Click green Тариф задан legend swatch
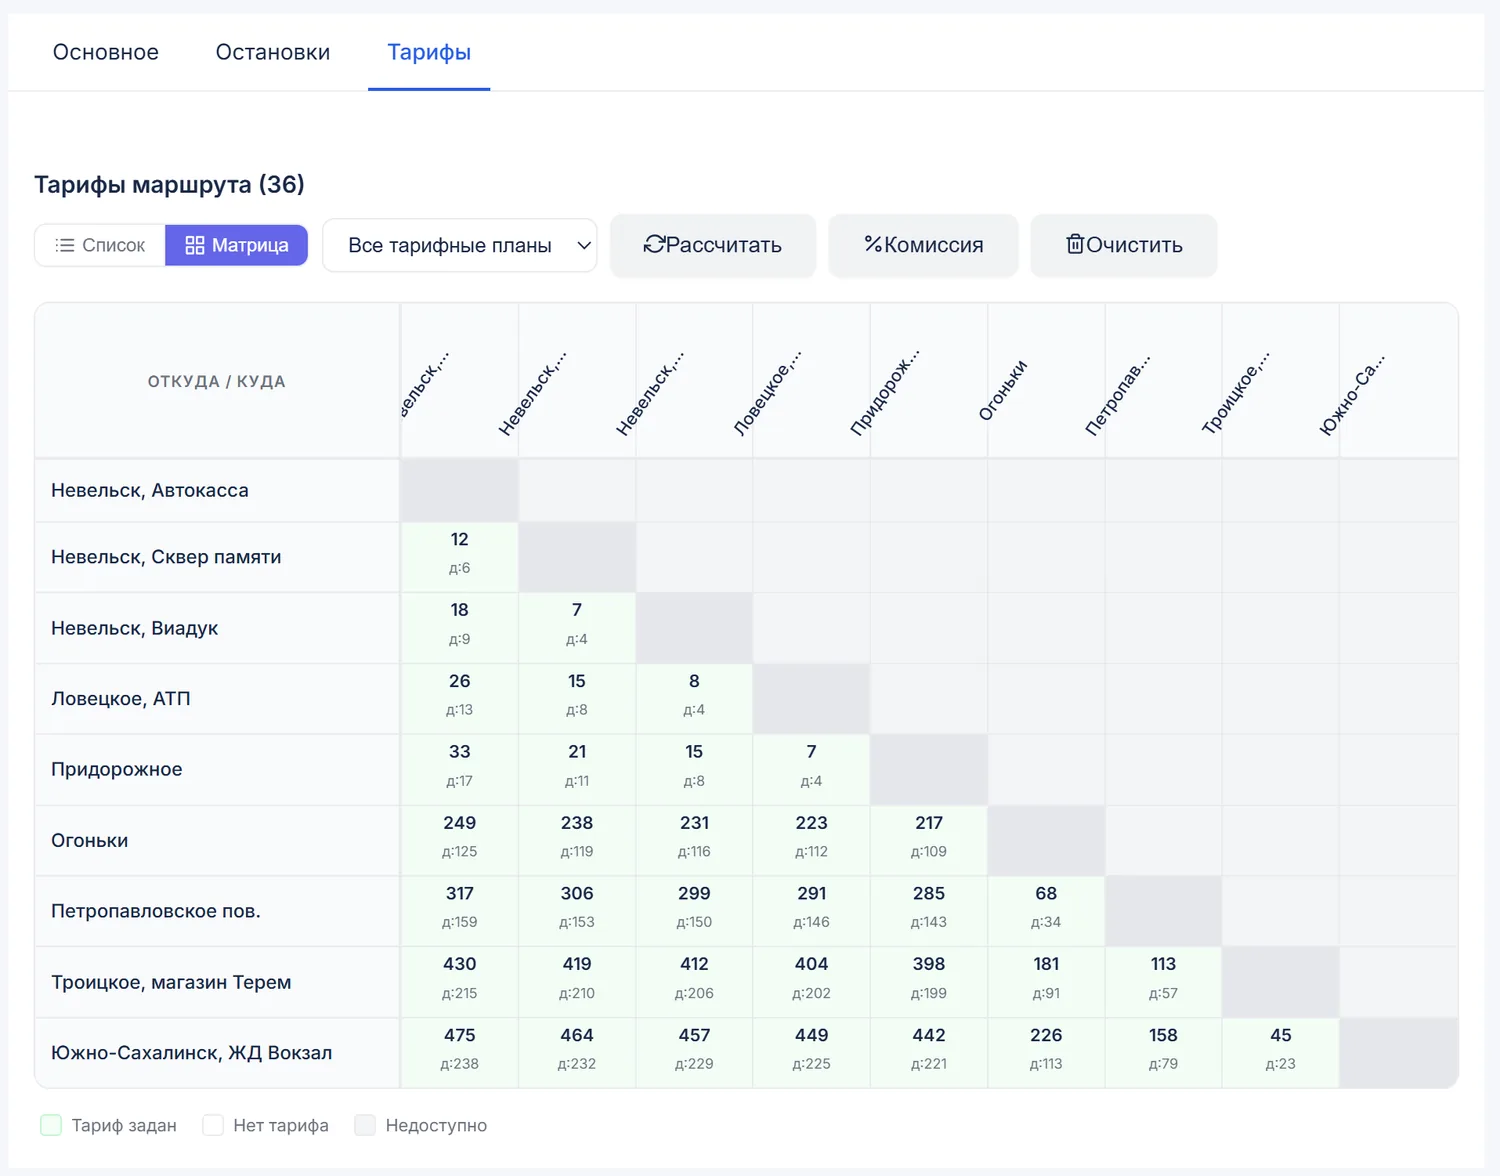The image size is (1500, 1176). click(51, 1125)
